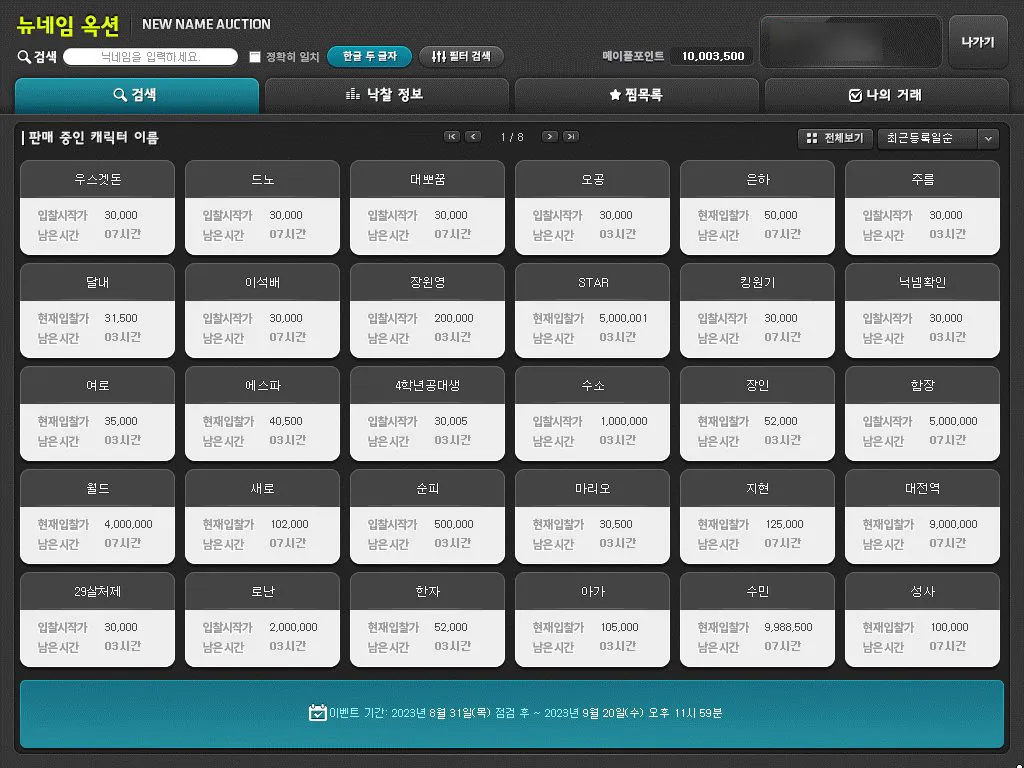The height and width of the screenshot is (768, 1024).
Task: Select the 장원영 nickname listing
Action: point(427,310)
